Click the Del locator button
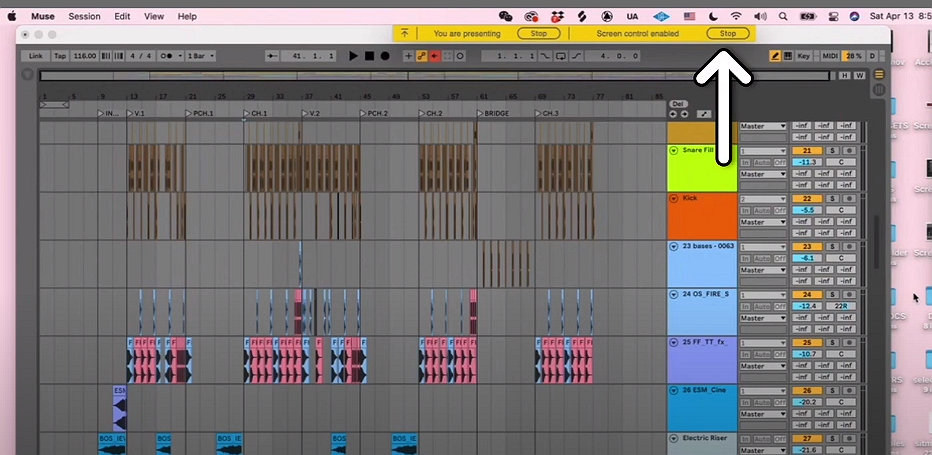The height and width of the screenshot is (455, 932). (678, 104)
